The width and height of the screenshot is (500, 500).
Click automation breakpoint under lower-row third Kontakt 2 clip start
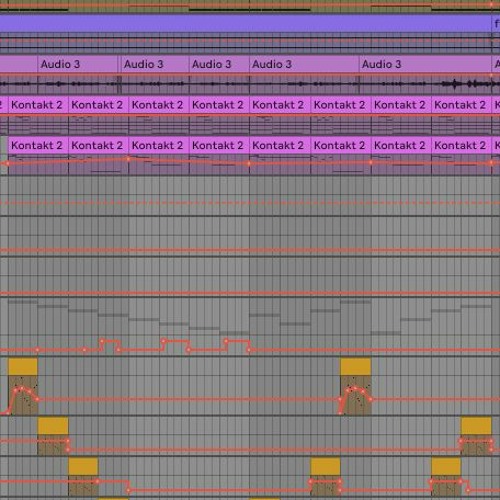pos(128,159)
